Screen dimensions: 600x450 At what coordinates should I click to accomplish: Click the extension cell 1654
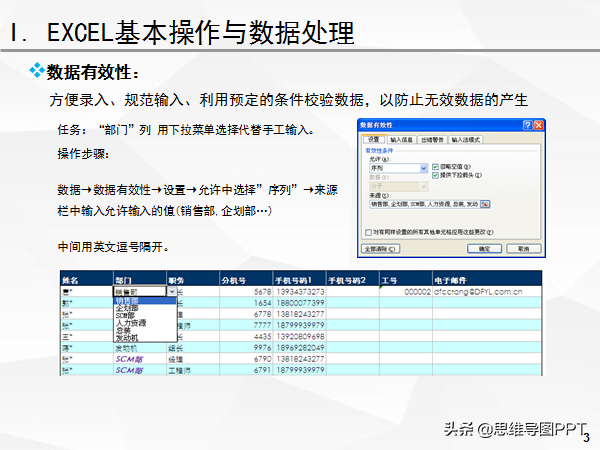pyautogui.click(x=246, y=303)
